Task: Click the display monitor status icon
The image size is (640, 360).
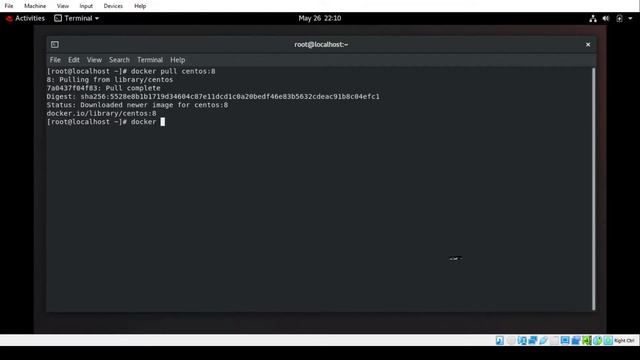Action: click(x=565, y=341)
